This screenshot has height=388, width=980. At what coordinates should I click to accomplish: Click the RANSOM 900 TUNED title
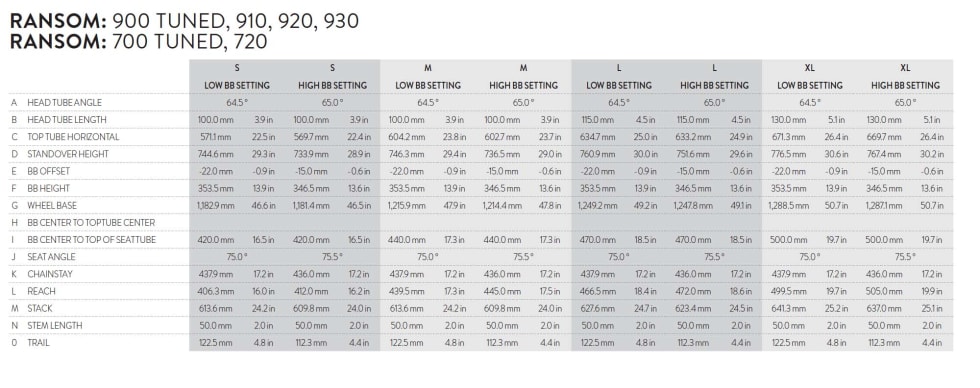tap(185, 22)
